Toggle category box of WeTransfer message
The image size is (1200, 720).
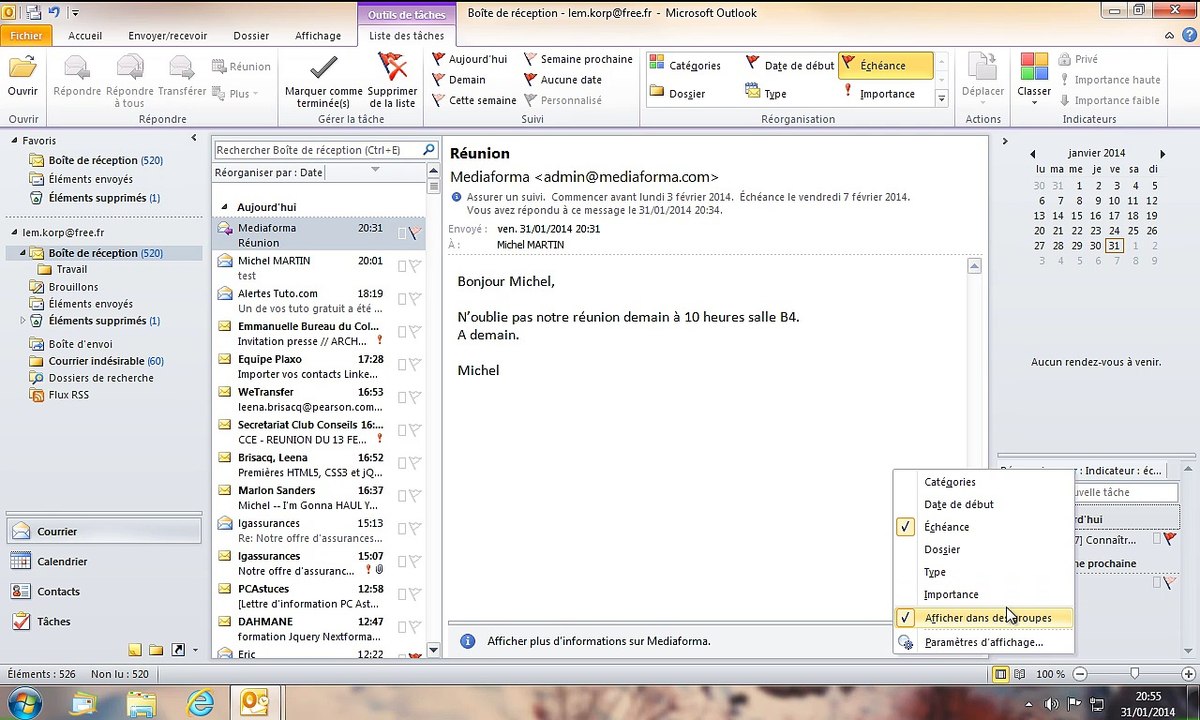[401, 397]
